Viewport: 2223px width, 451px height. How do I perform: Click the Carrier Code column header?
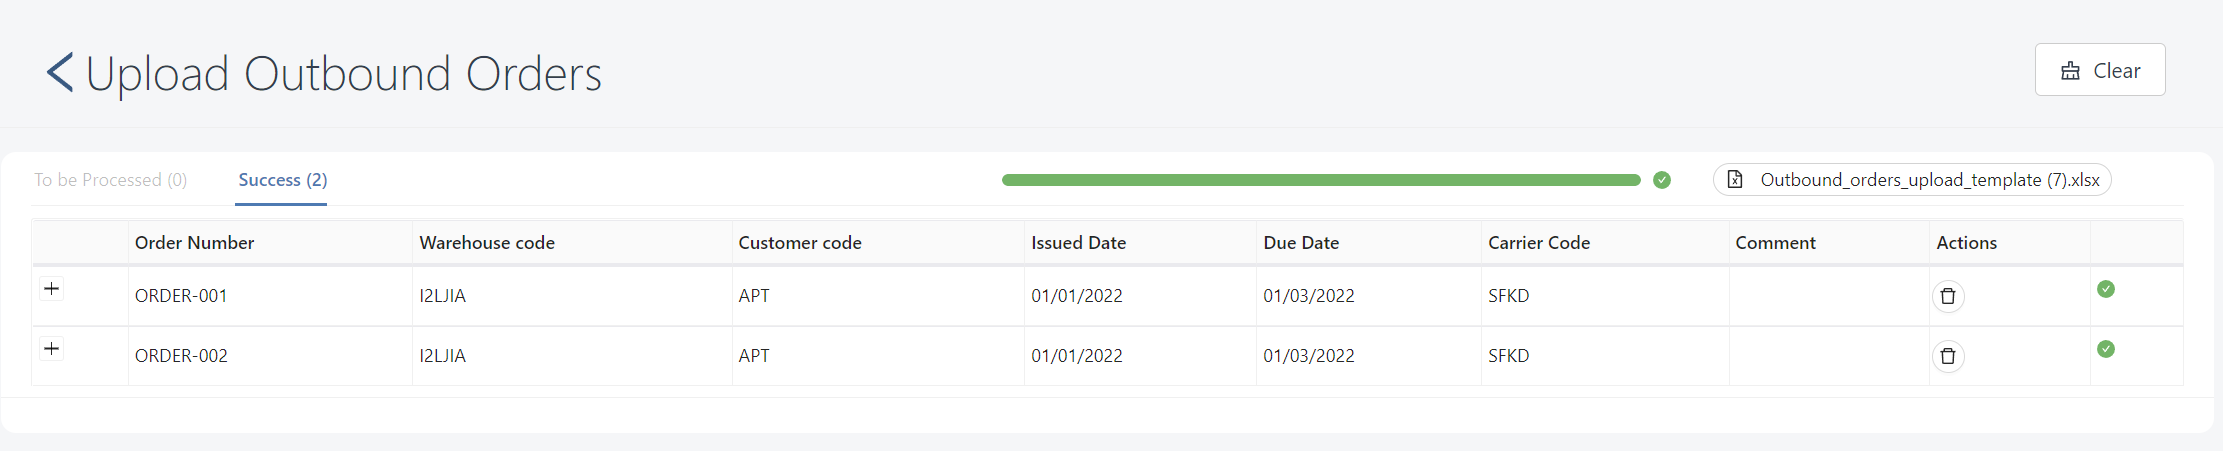tap(1538, 243)
